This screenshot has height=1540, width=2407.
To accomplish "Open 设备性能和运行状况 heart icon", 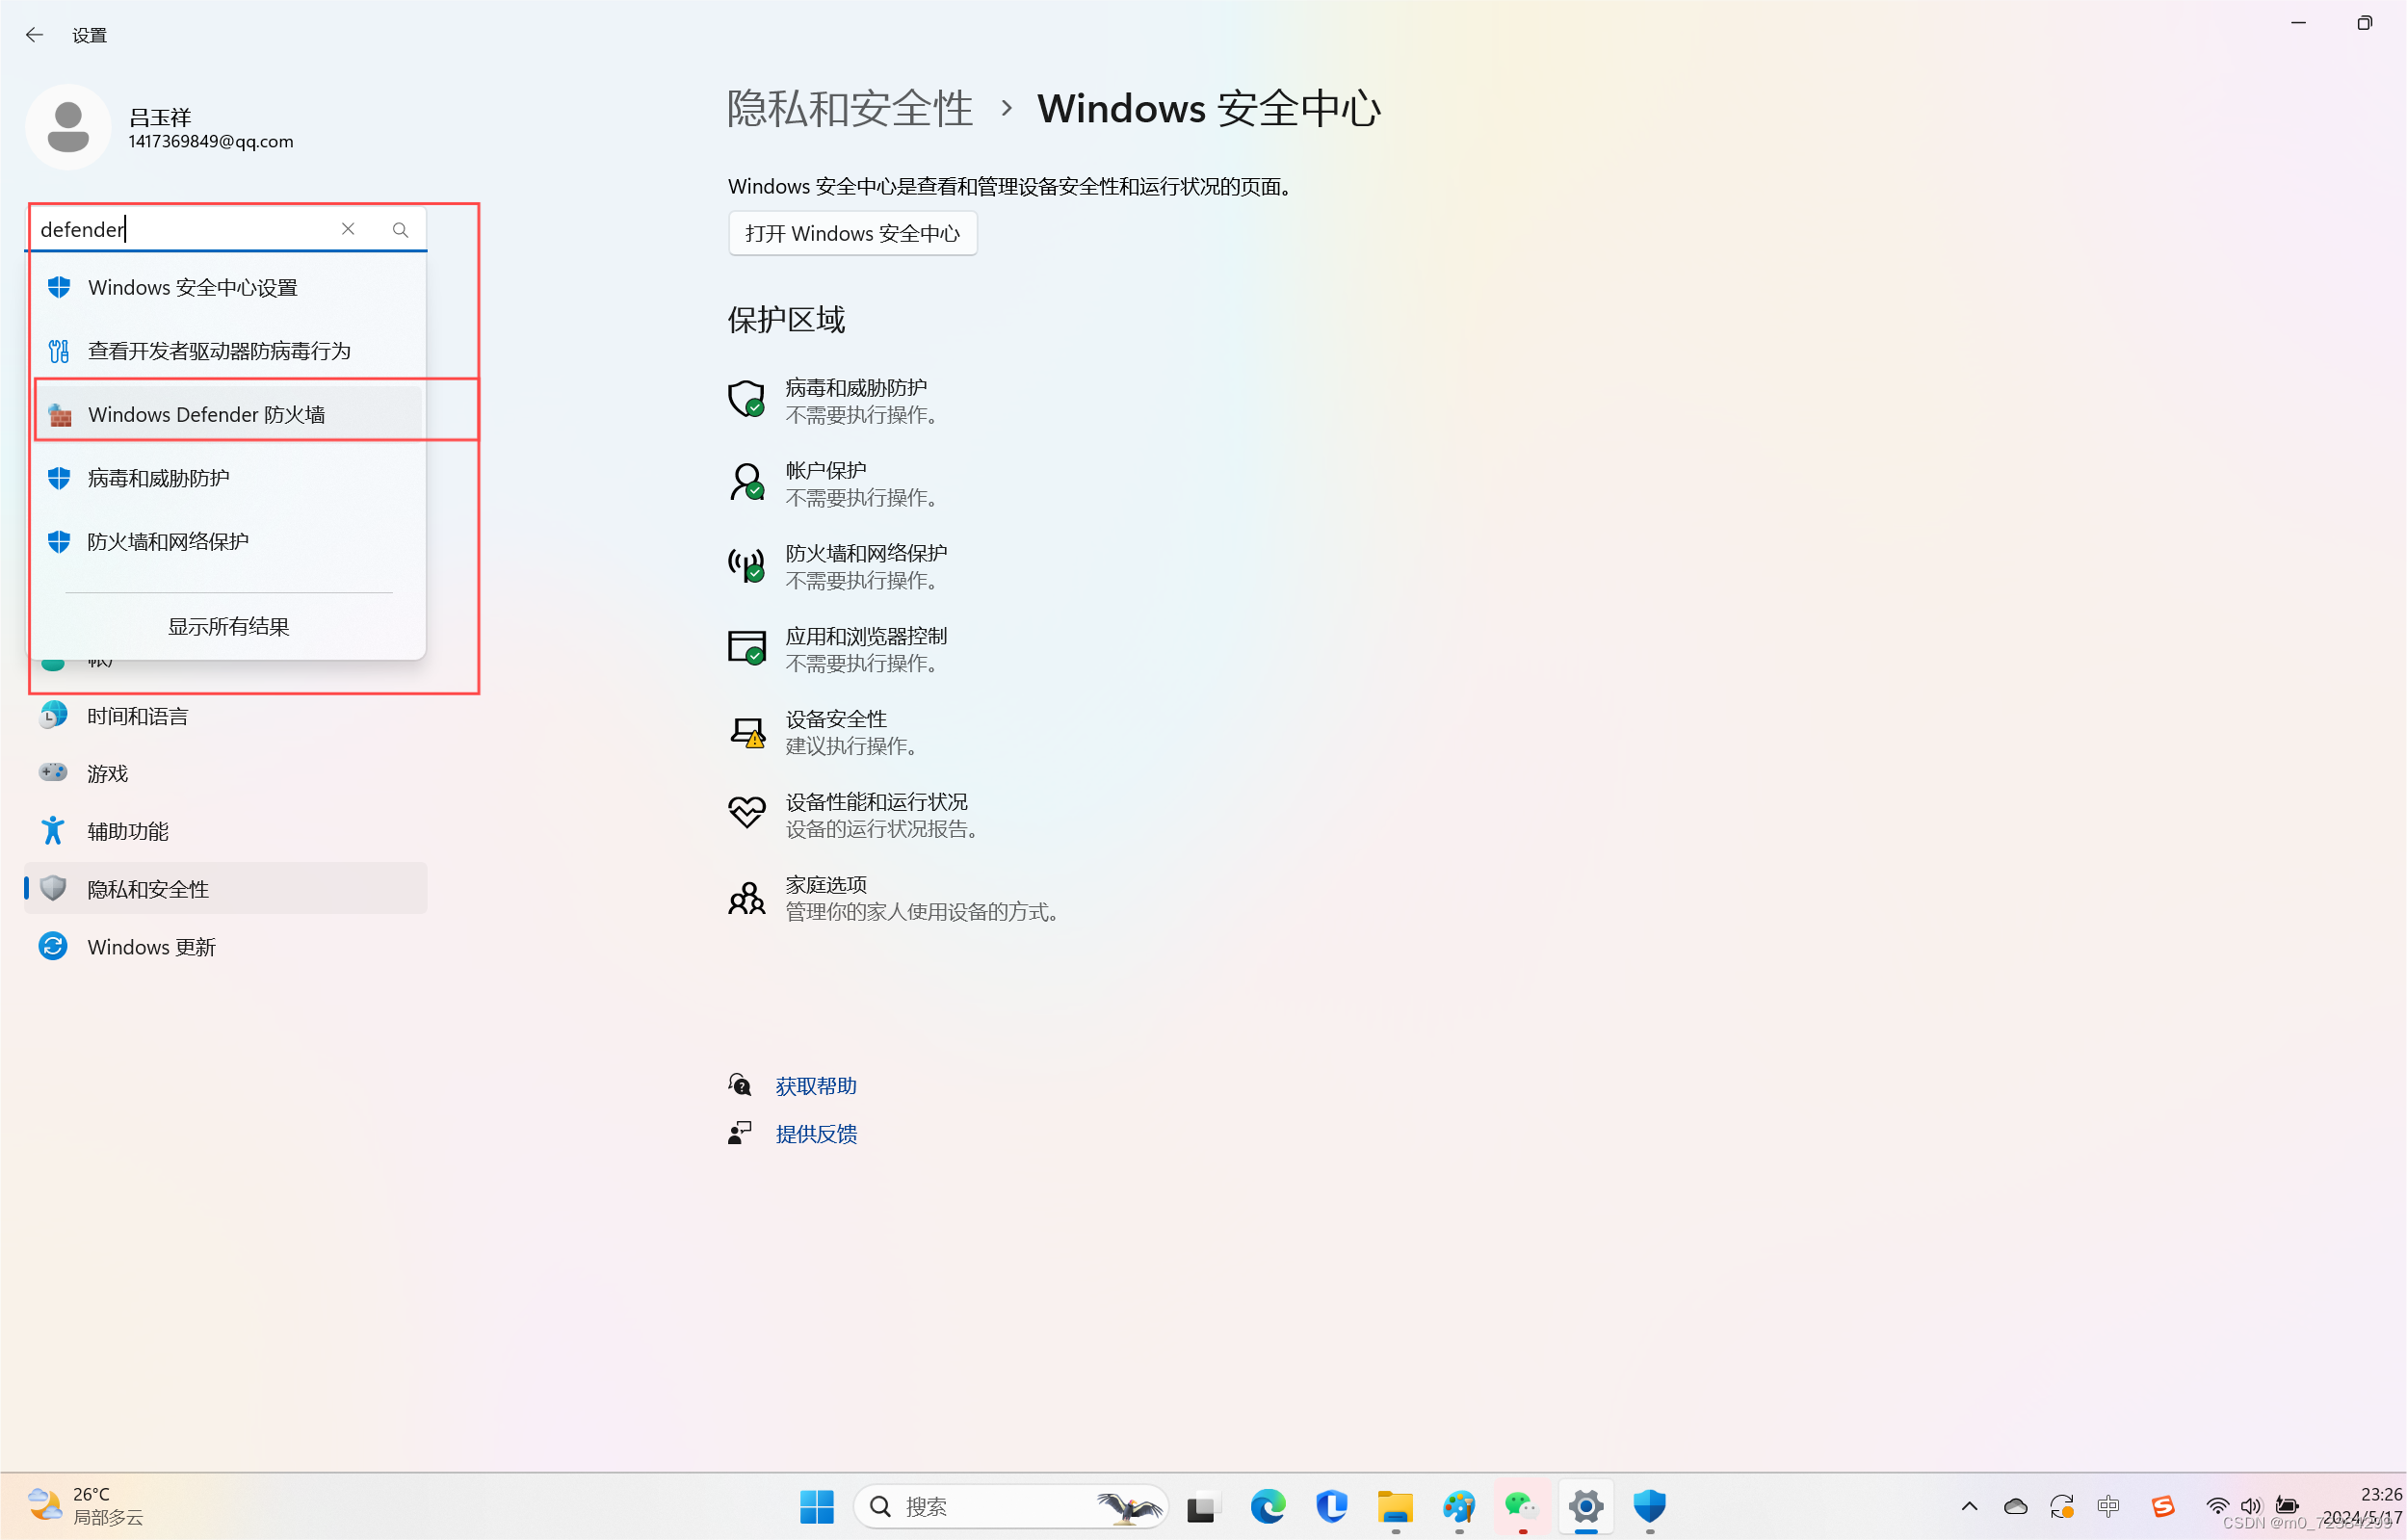I will point(746,814).
